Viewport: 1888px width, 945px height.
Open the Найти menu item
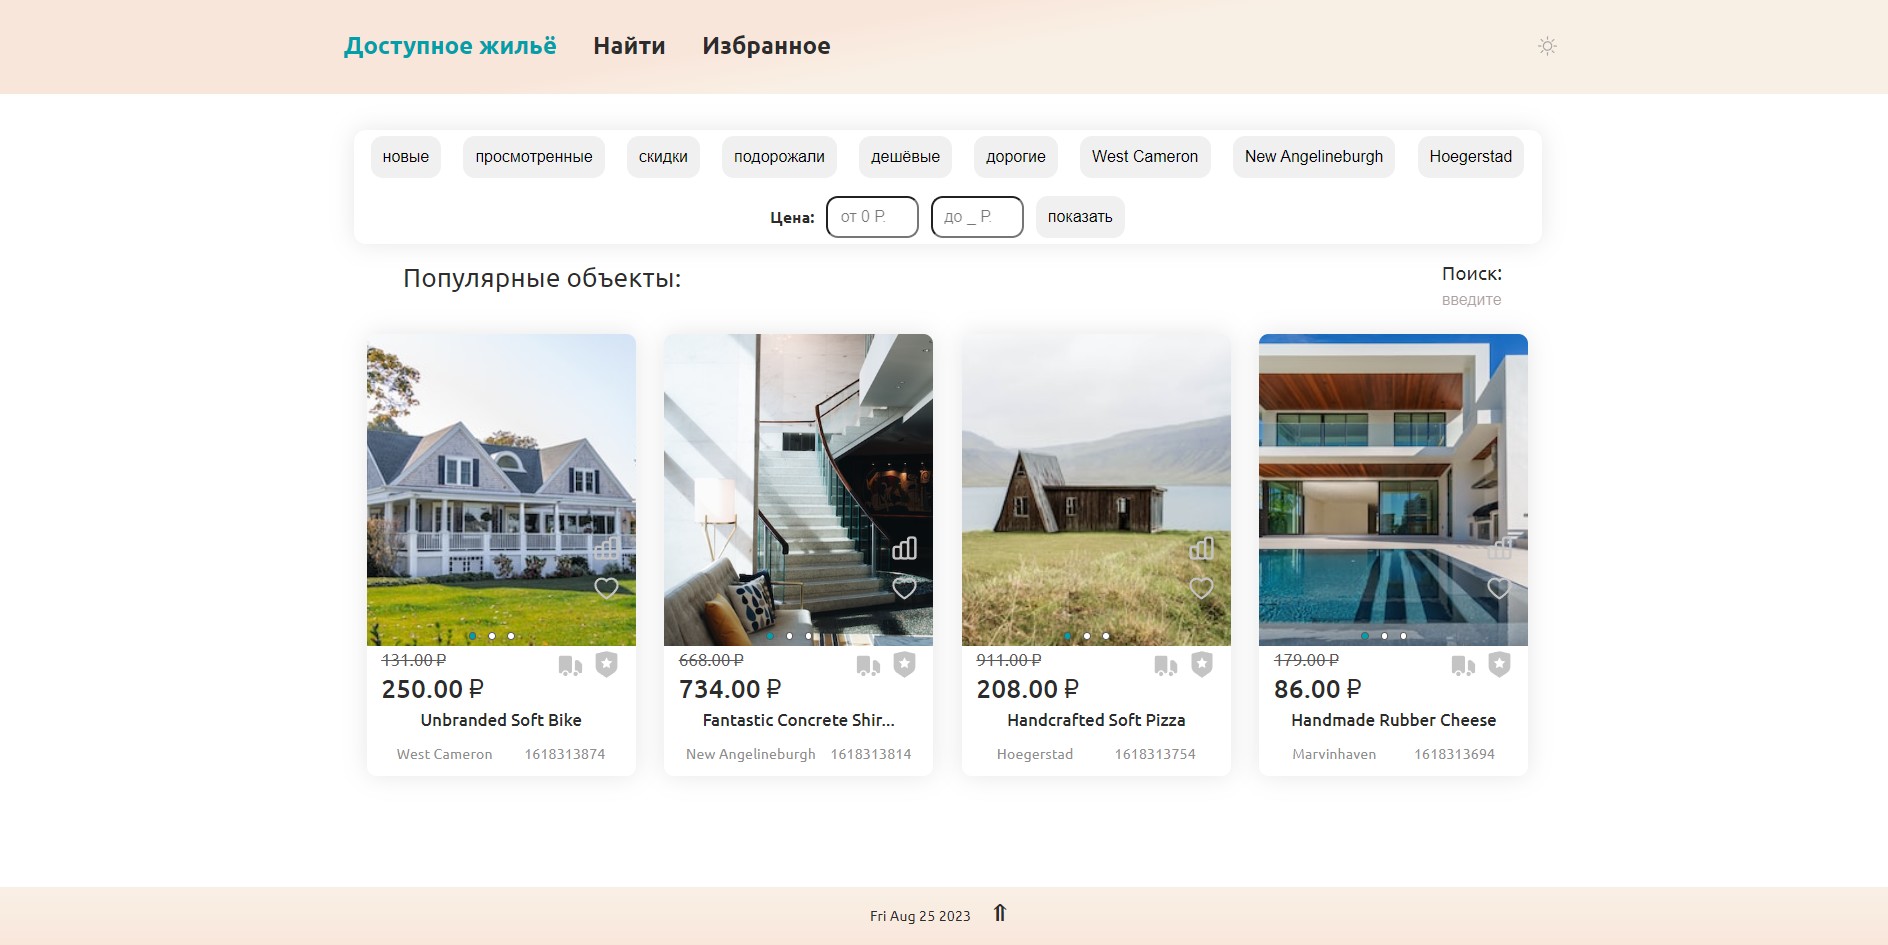click(629, 46)
